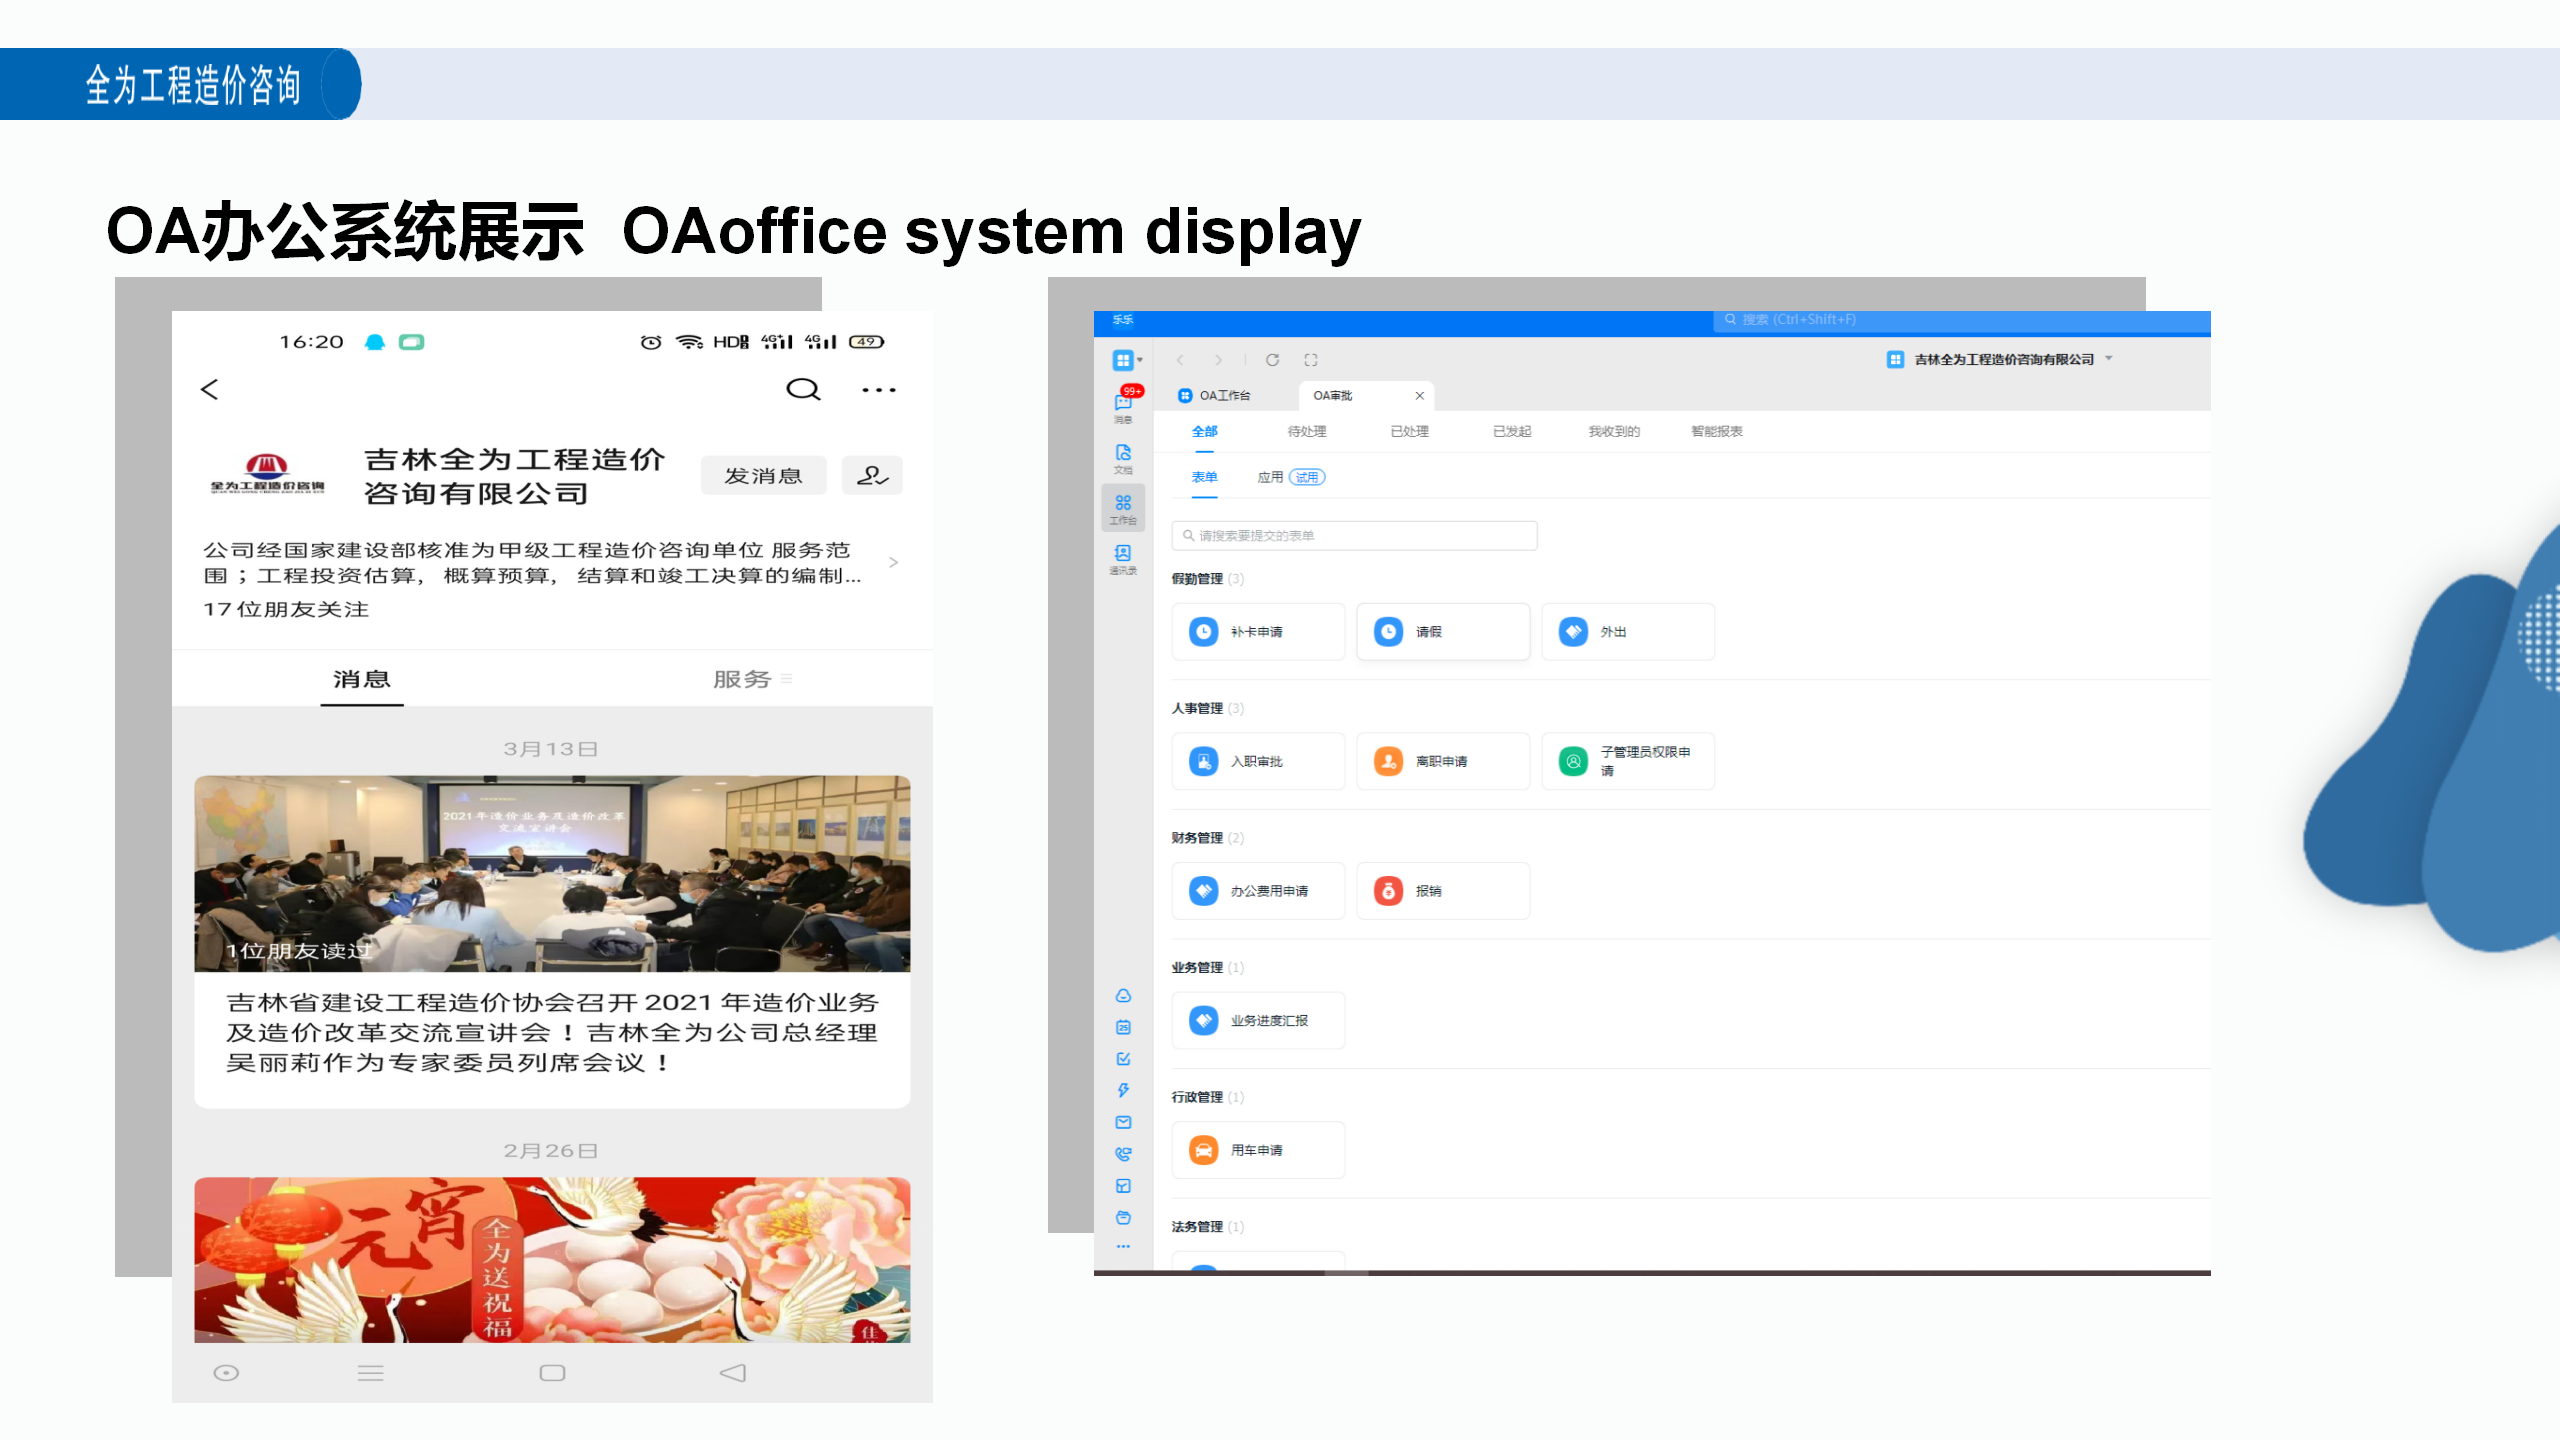Tap the three-dot more menu on phone
The width and height of the screenshot is (2560, 1440).
(x=878, y=390)
